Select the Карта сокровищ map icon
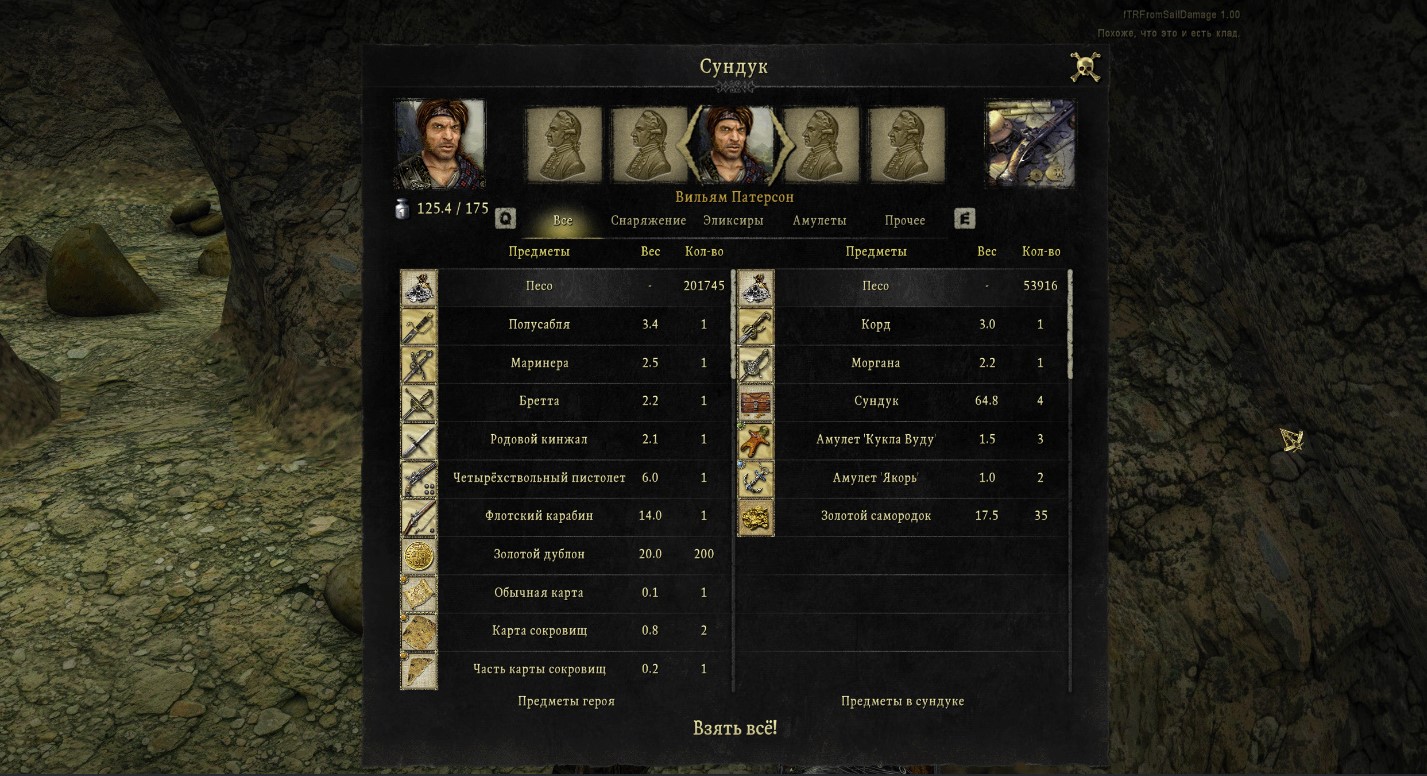 pos(418,632)
